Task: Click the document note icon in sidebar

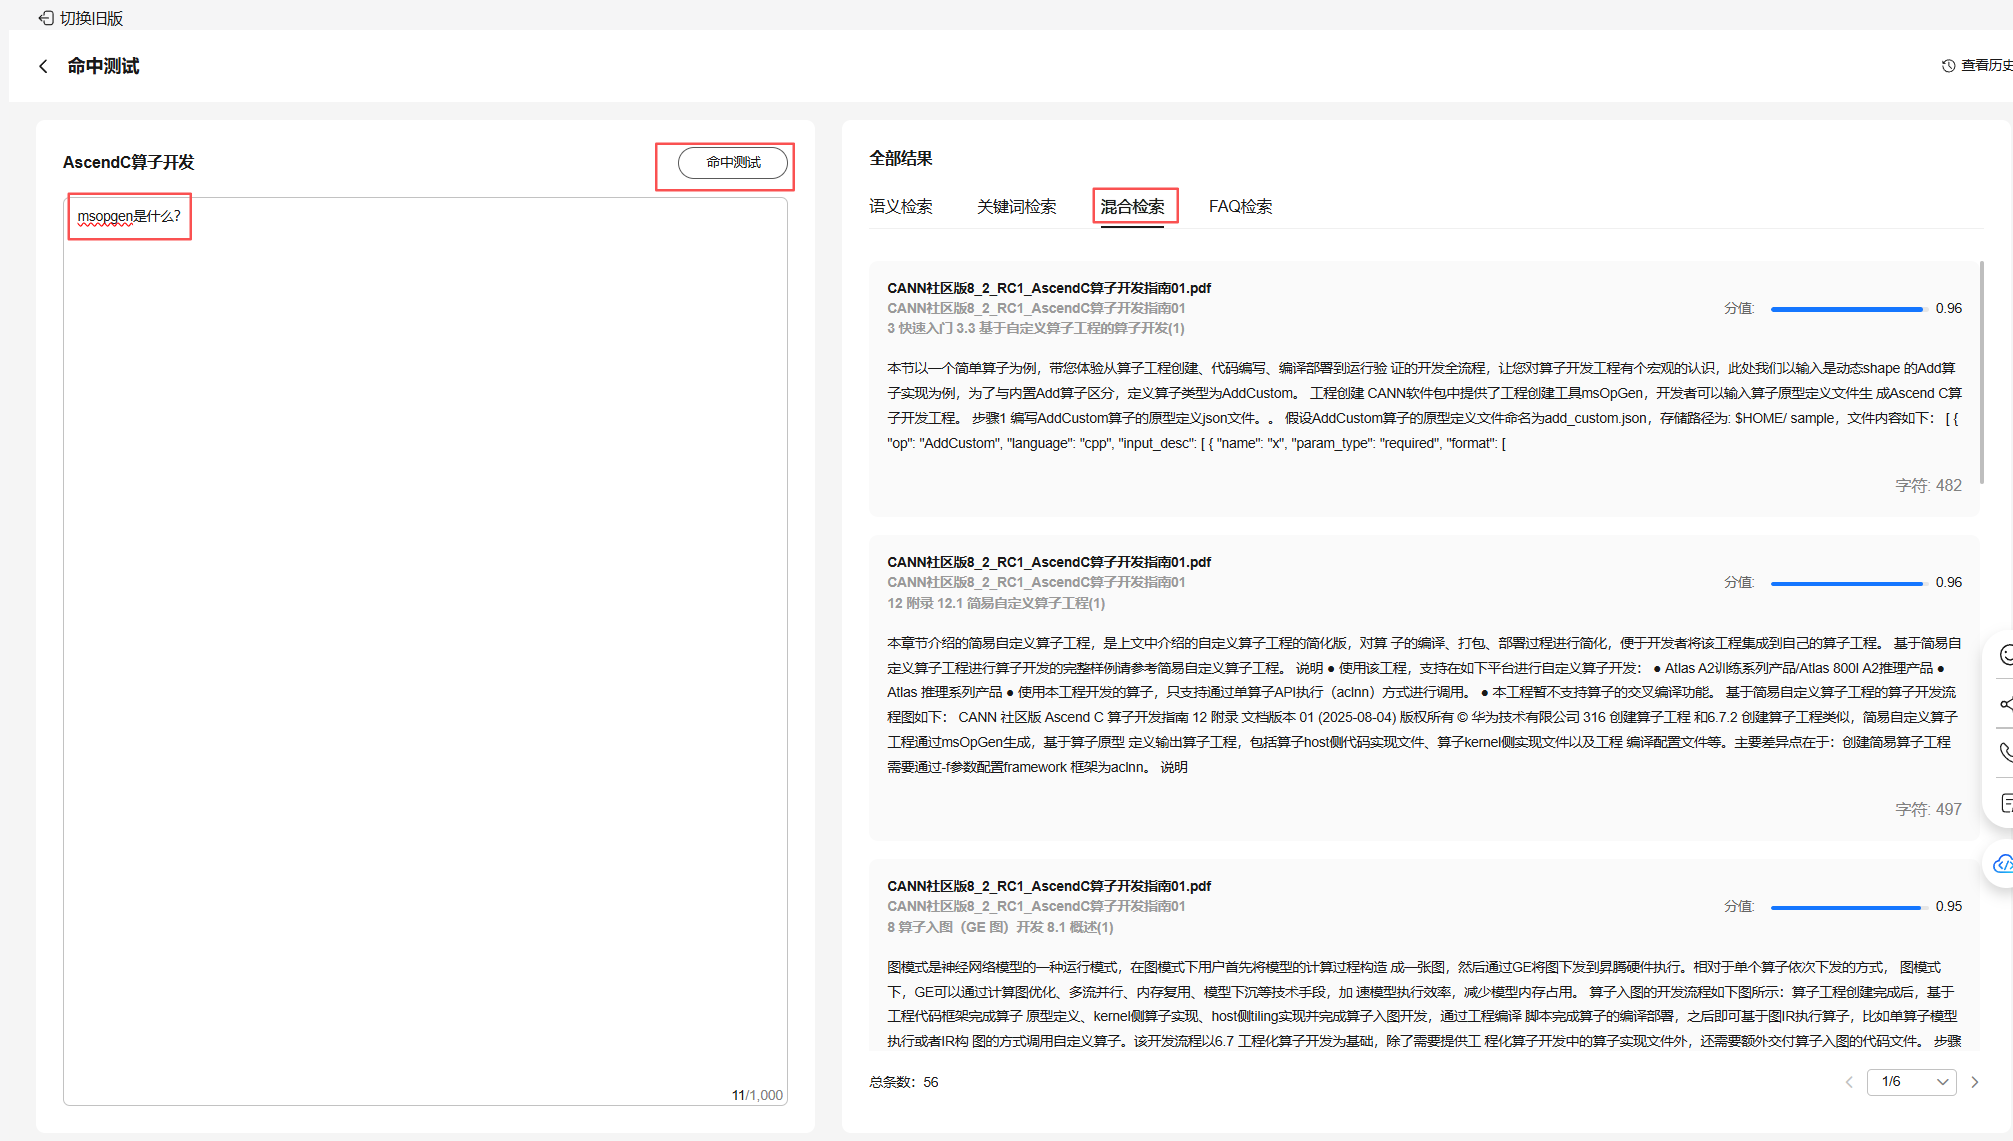Action: 2005,802
